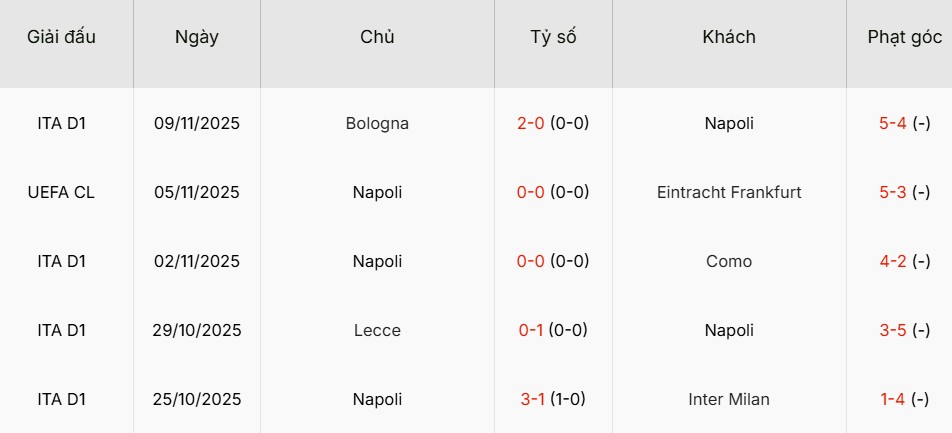Select the 'Chủ' column header
The height and width of the screenshot is (433, 952).
(x=377, y=37)
